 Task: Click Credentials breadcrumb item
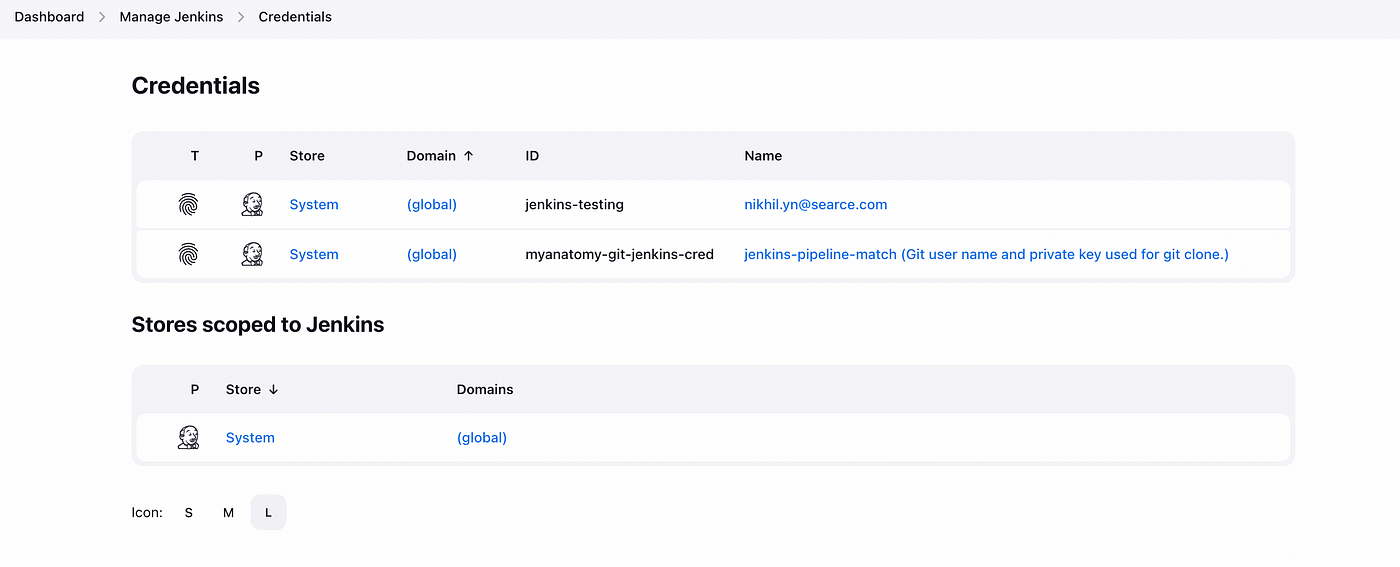click(x=295, y=17)
